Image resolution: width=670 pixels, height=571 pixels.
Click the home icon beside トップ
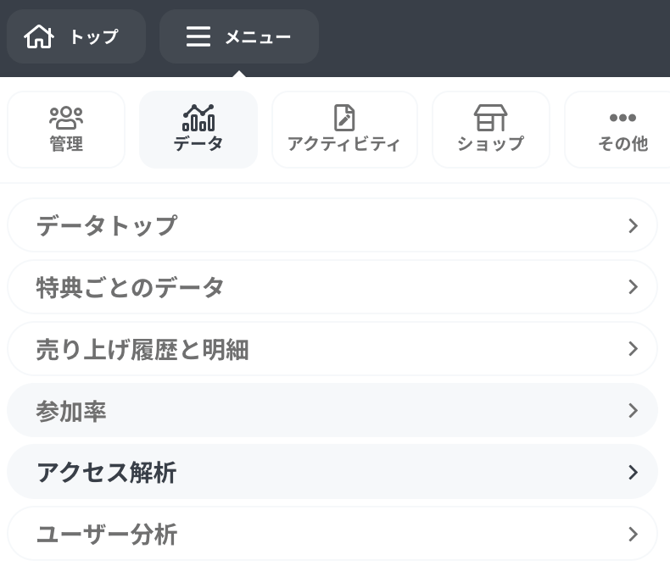(39, 37)
